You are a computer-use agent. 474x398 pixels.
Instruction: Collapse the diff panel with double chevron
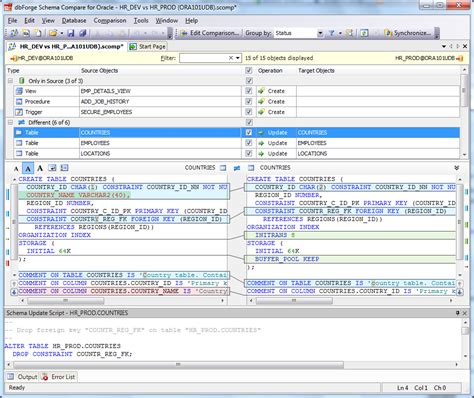(457, 168)
